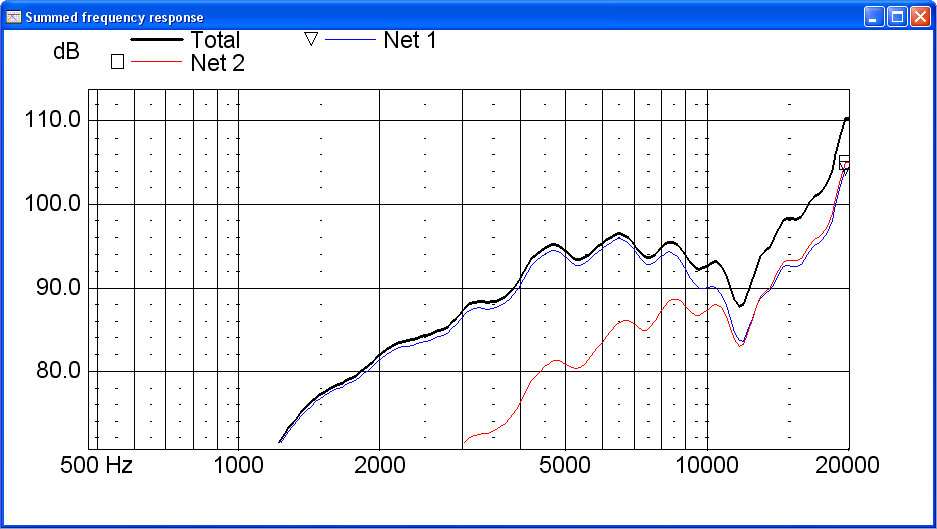Click the square marker in the Net 2 legend
Image resolution: width=937 pixels, height=529 pixels.
(118, 62)
